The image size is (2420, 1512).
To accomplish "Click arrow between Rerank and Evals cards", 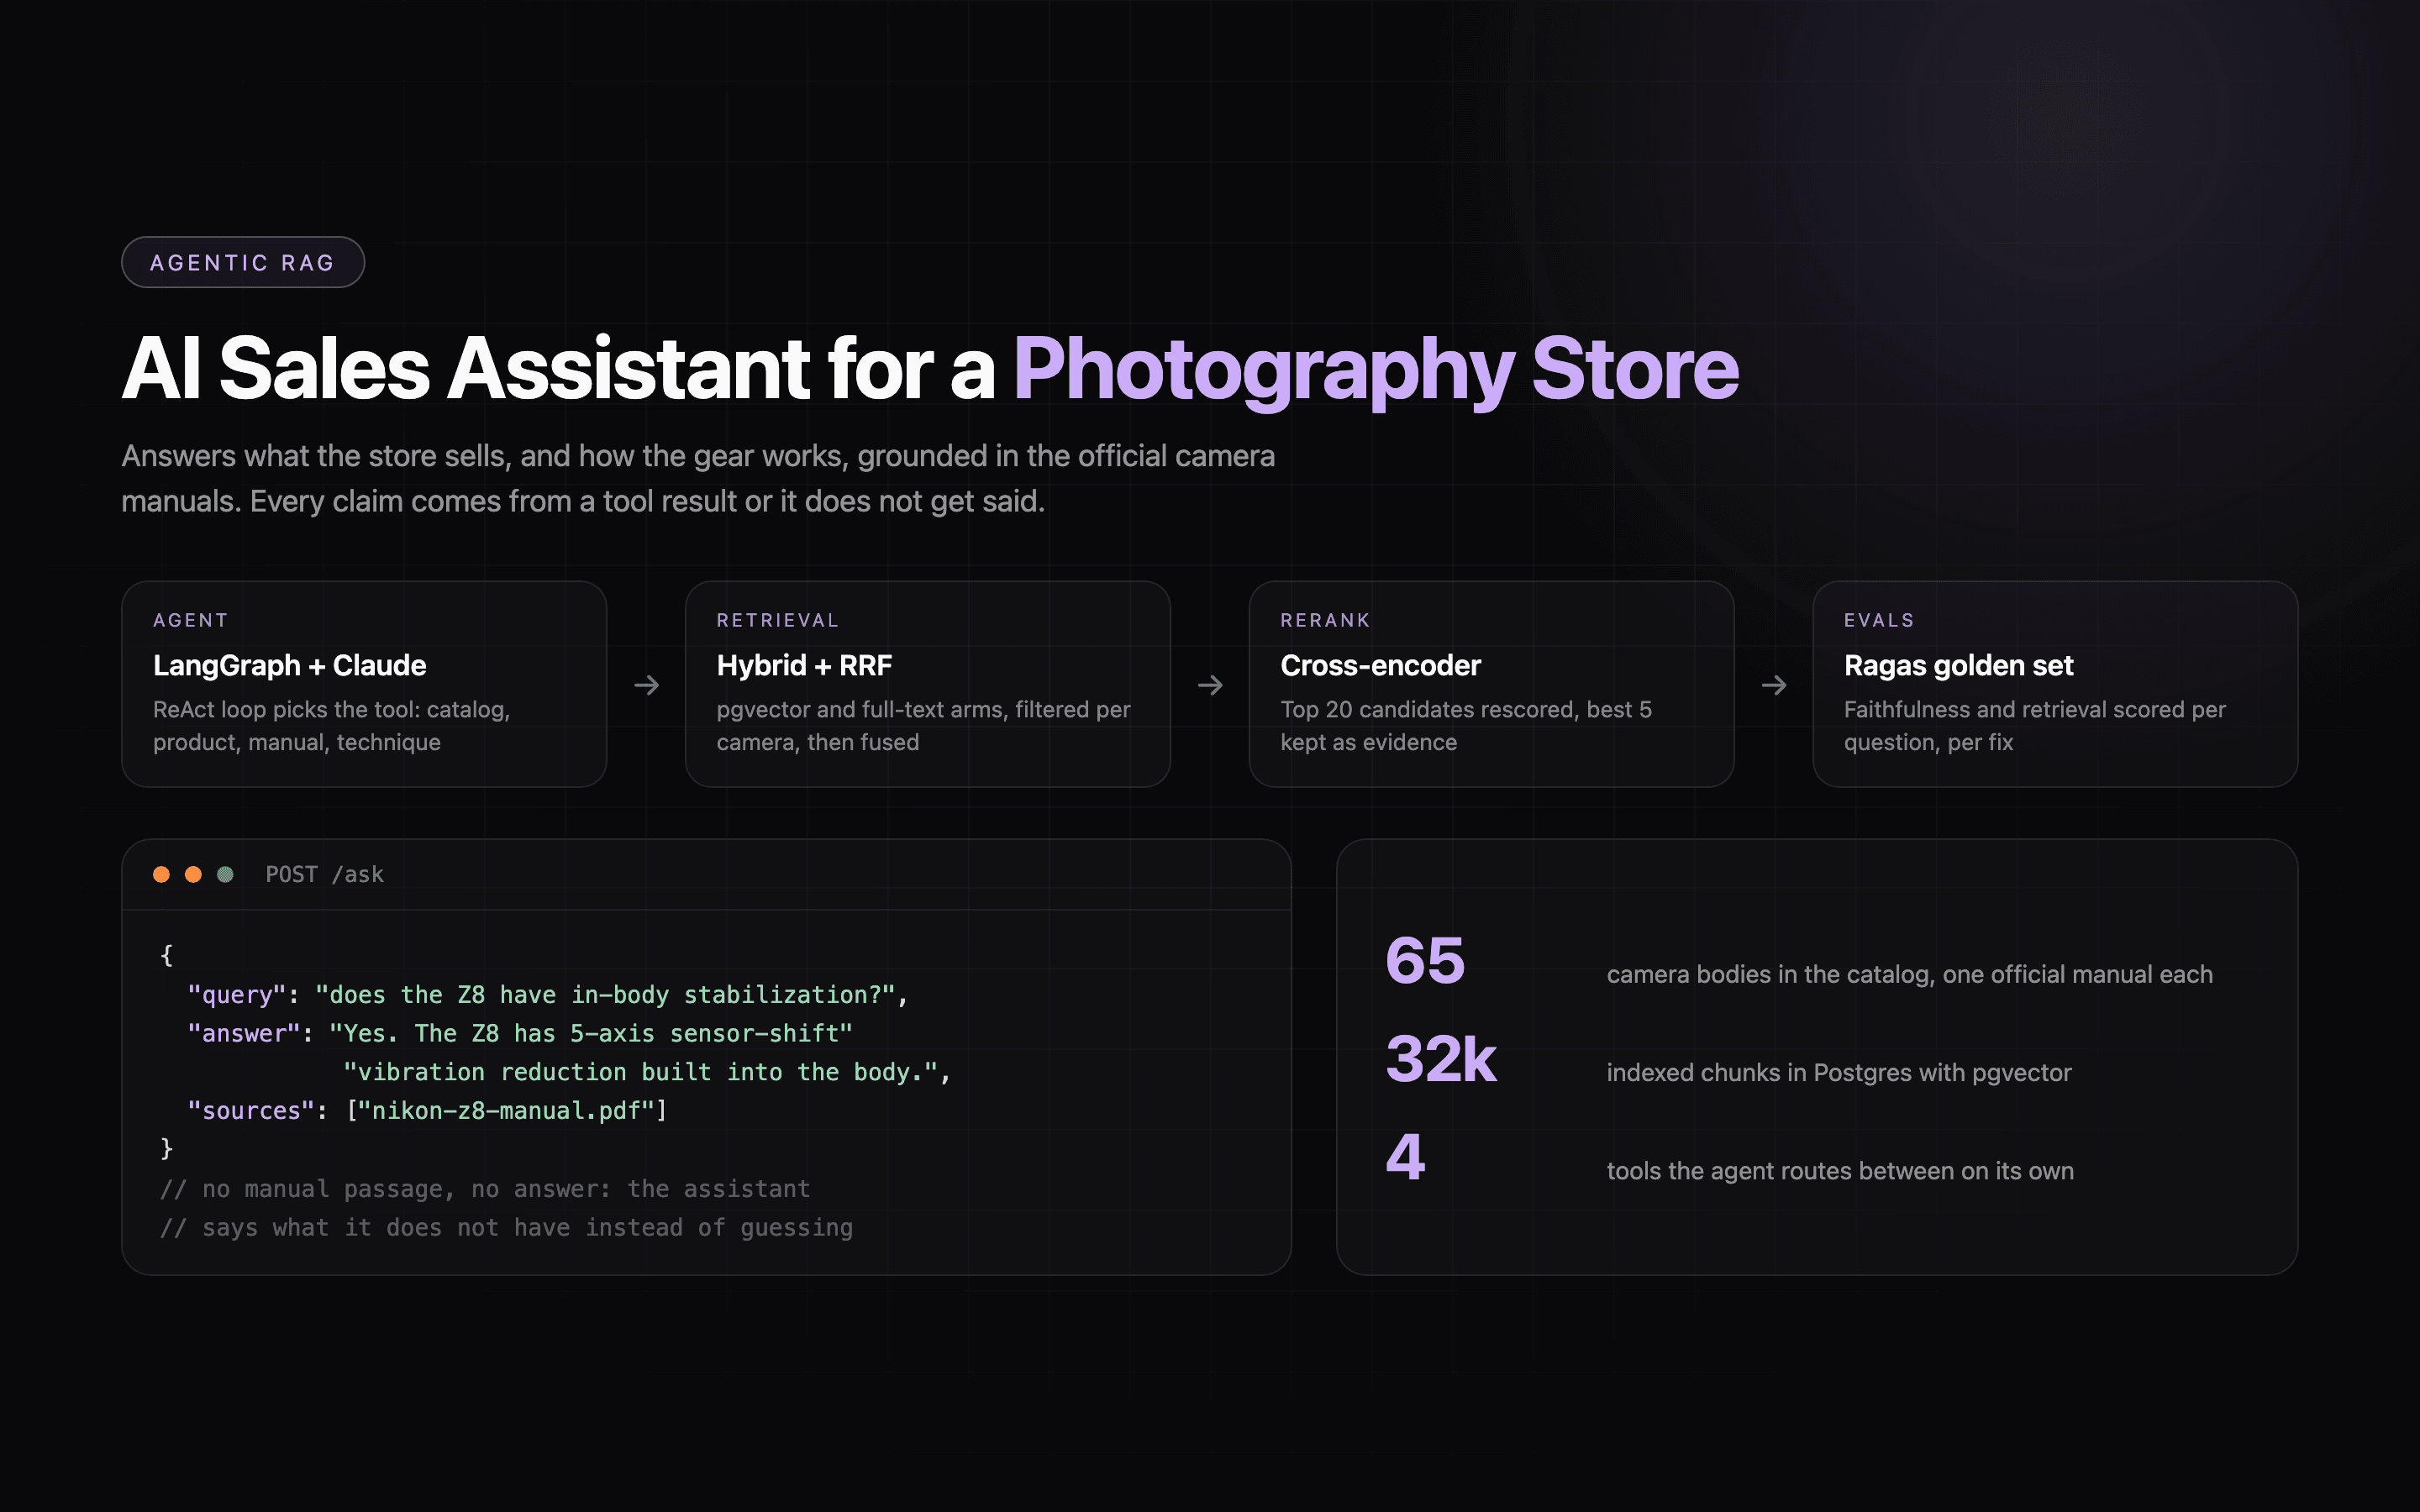I will tap(1774, 685).
